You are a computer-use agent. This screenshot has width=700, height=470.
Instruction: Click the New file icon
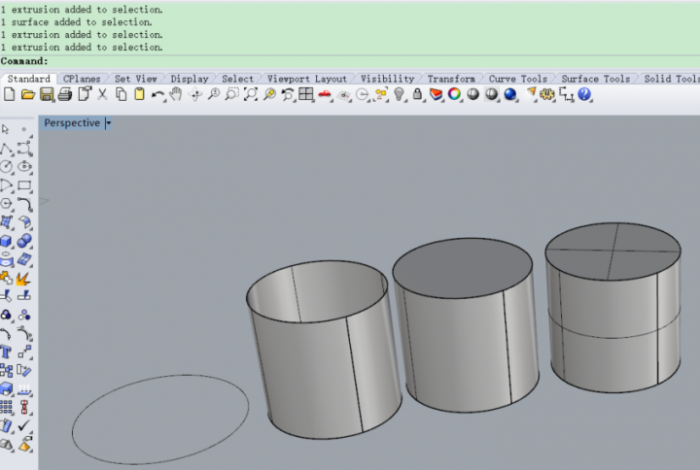pyautogui.click(x=9, y=94)
